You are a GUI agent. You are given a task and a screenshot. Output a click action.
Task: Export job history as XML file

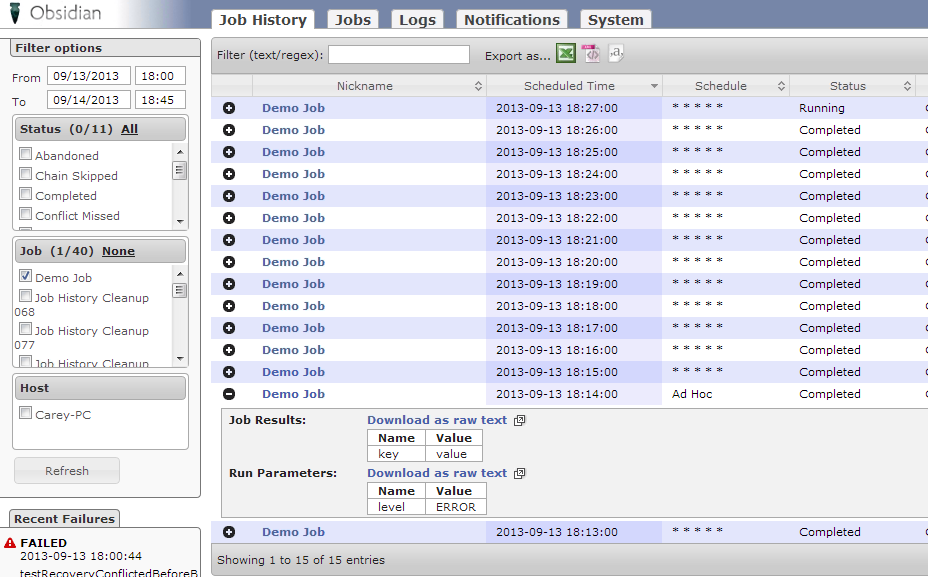pos(591,54)
